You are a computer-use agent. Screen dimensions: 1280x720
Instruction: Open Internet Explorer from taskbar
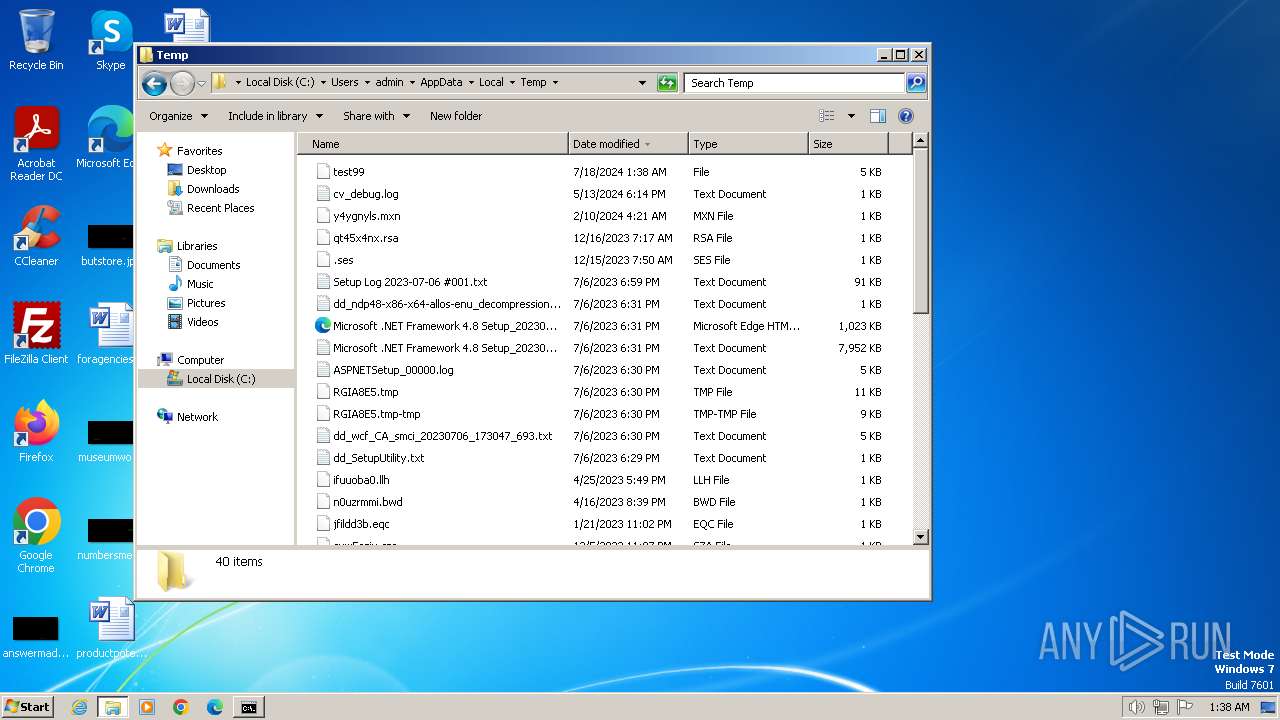pos(79,707)
